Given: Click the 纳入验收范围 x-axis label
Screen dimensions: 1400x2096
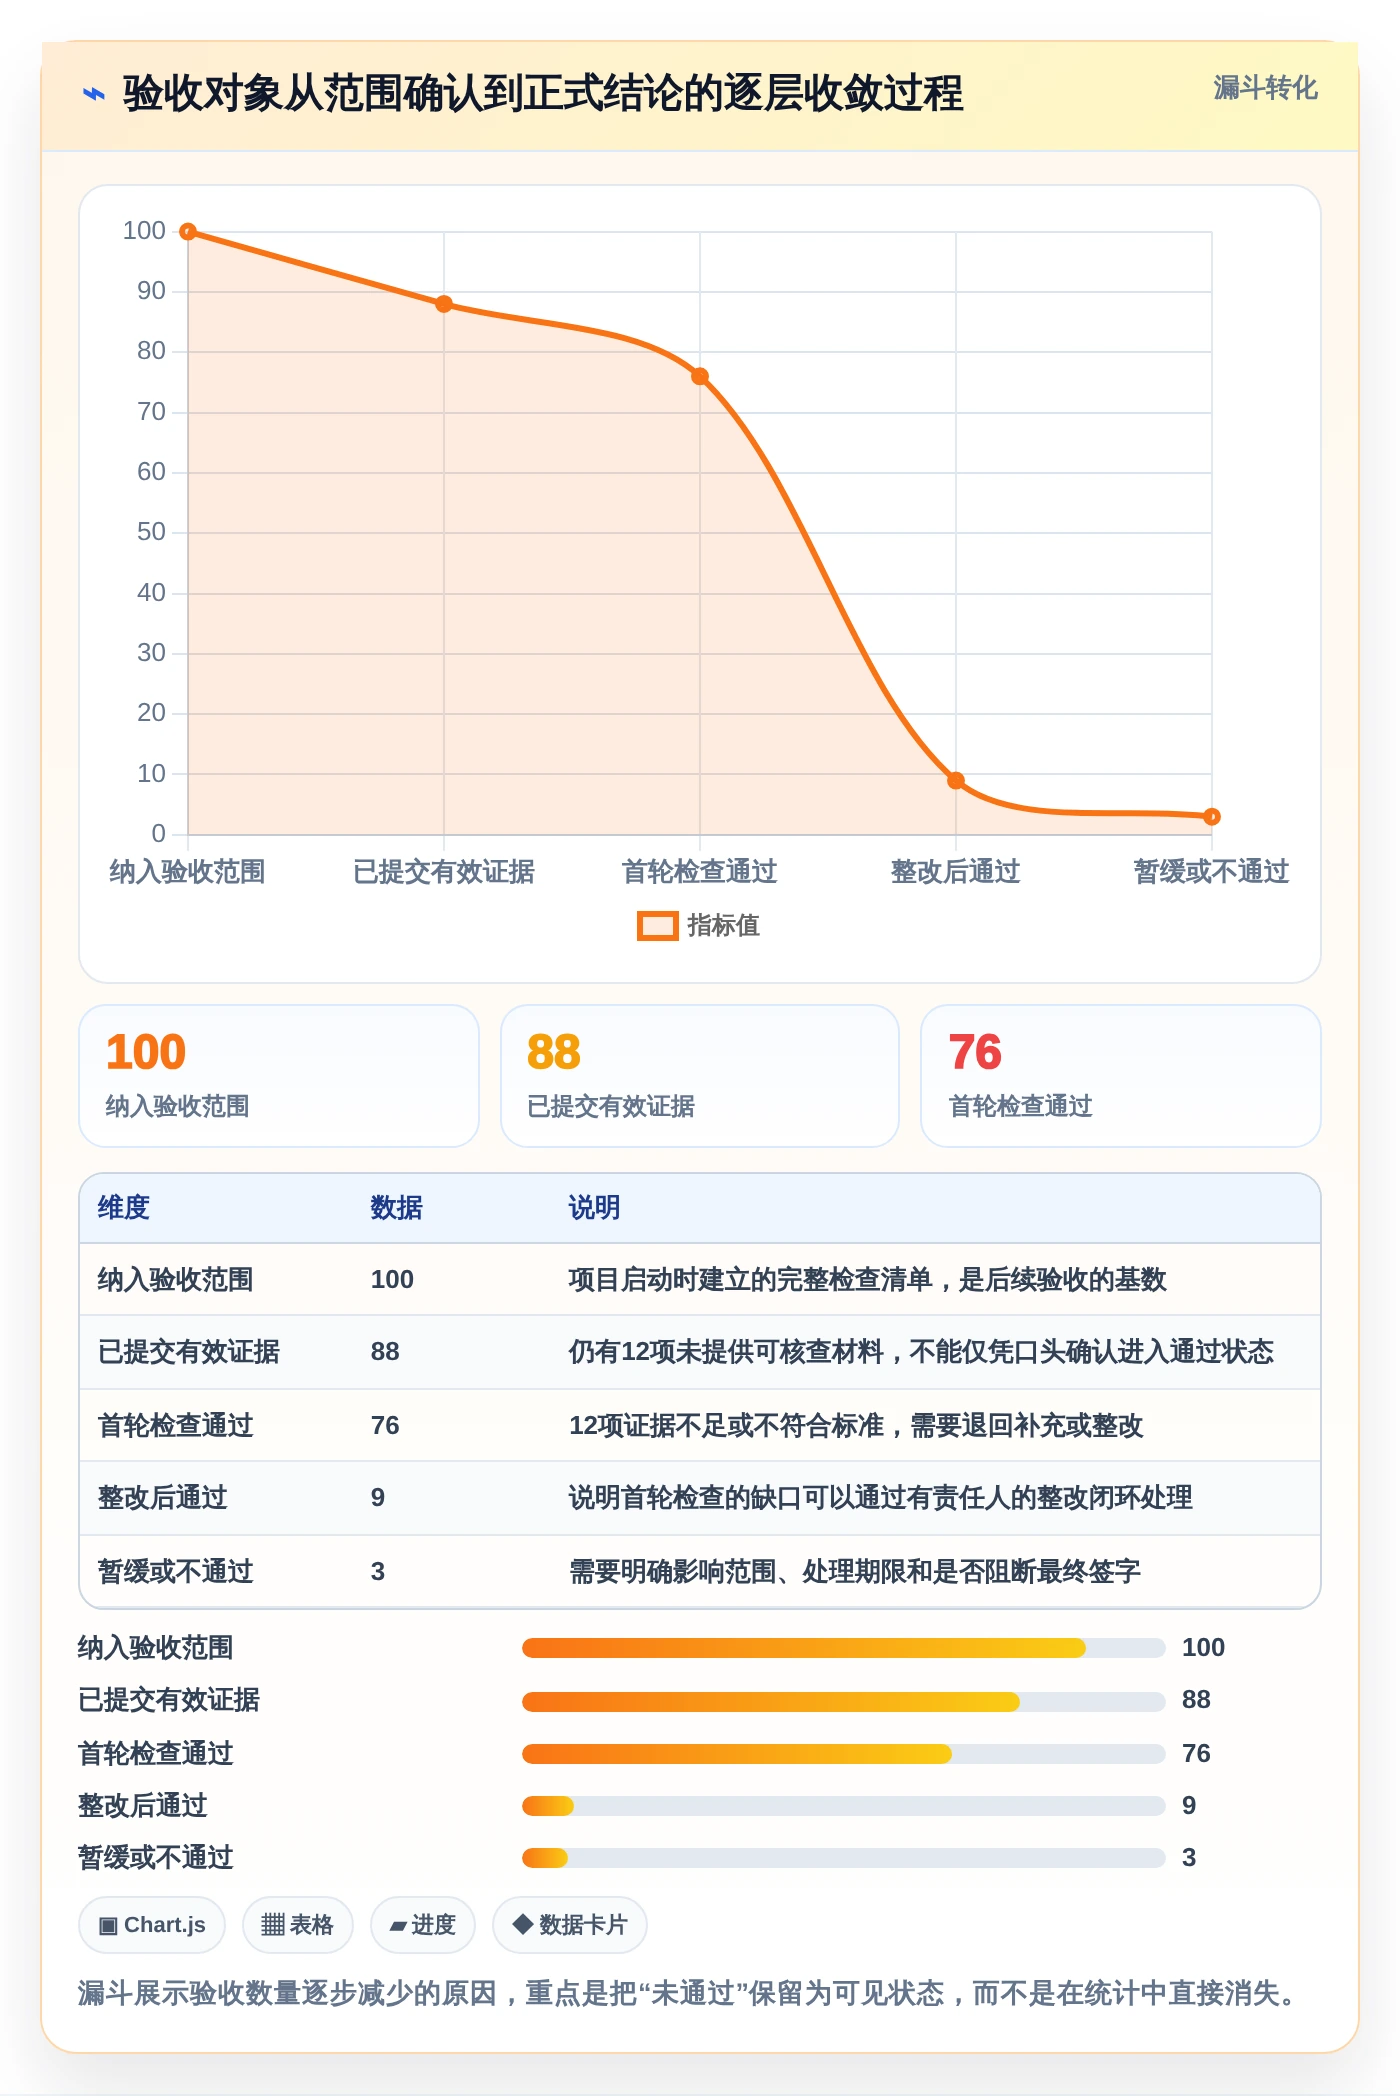Looking at the screenshot, I should point(188,872).
